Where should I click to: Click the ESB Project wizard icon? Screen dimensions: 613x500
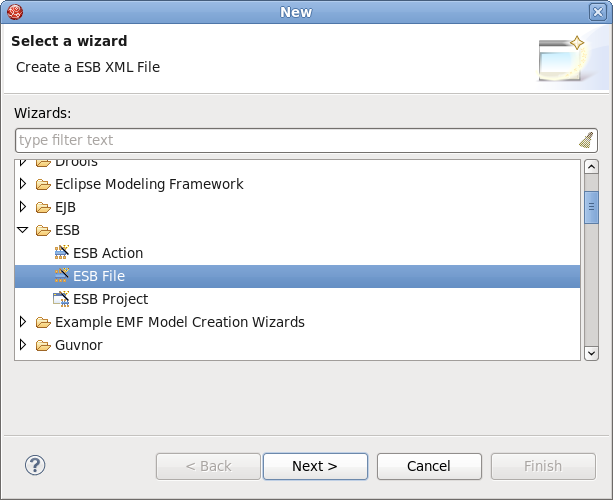tap(61, 299)
